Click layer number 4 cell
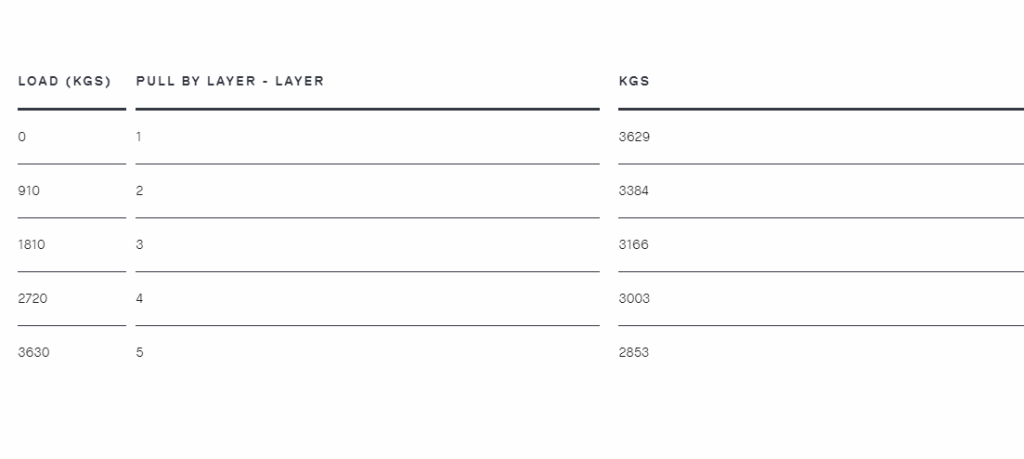1024x459 pixels. (139, 298)
